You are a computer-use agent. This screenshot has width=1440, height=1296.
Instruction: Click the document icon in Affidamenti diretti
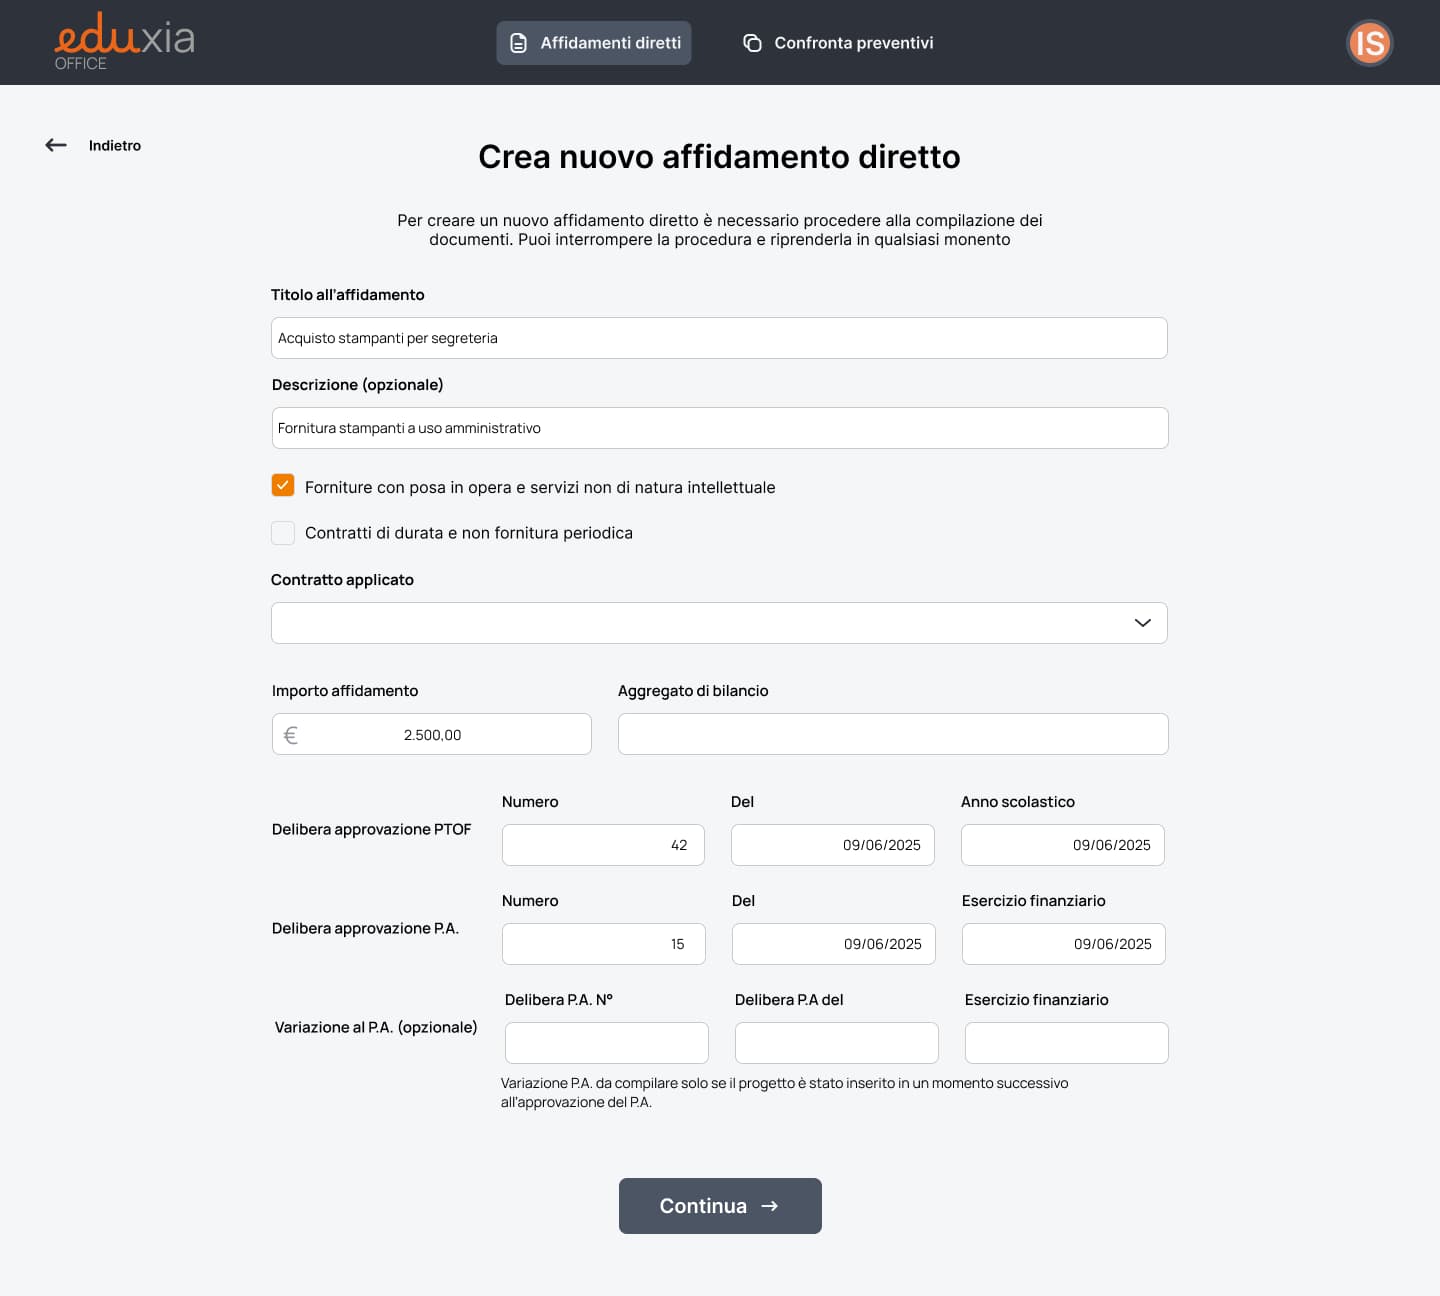tap(518, 43)
